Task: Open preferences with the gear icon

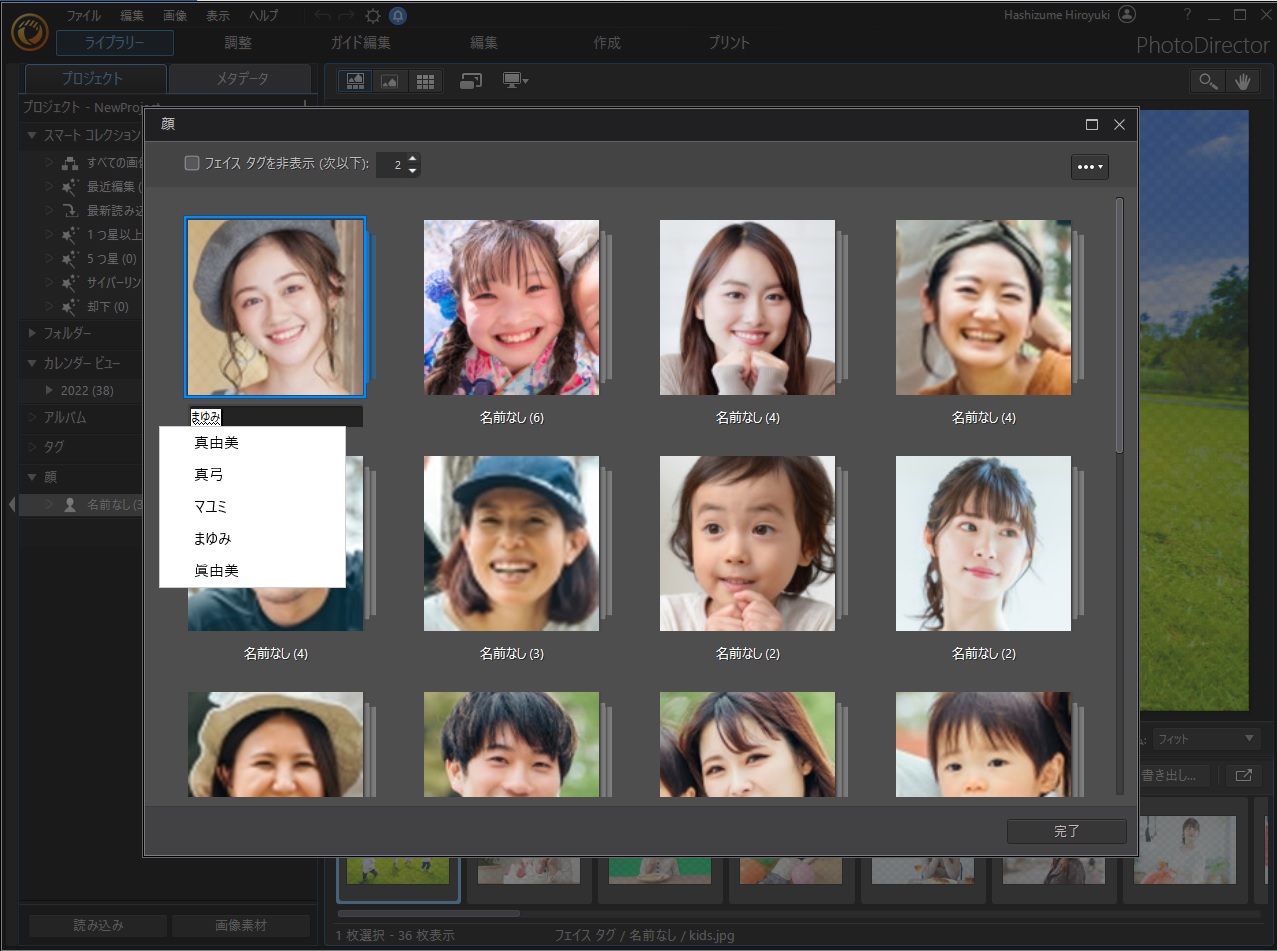Action: click(x=372, y=16)
